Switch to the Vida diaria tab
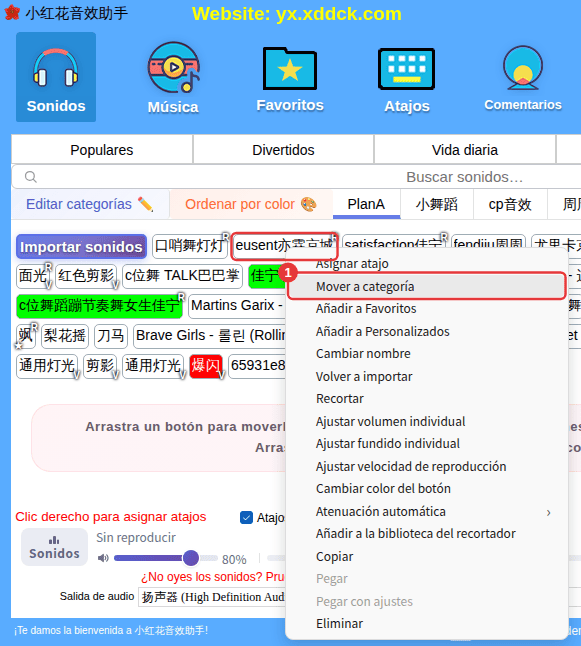Viewport: 581px width, 646px height. [x=465, y=150]
